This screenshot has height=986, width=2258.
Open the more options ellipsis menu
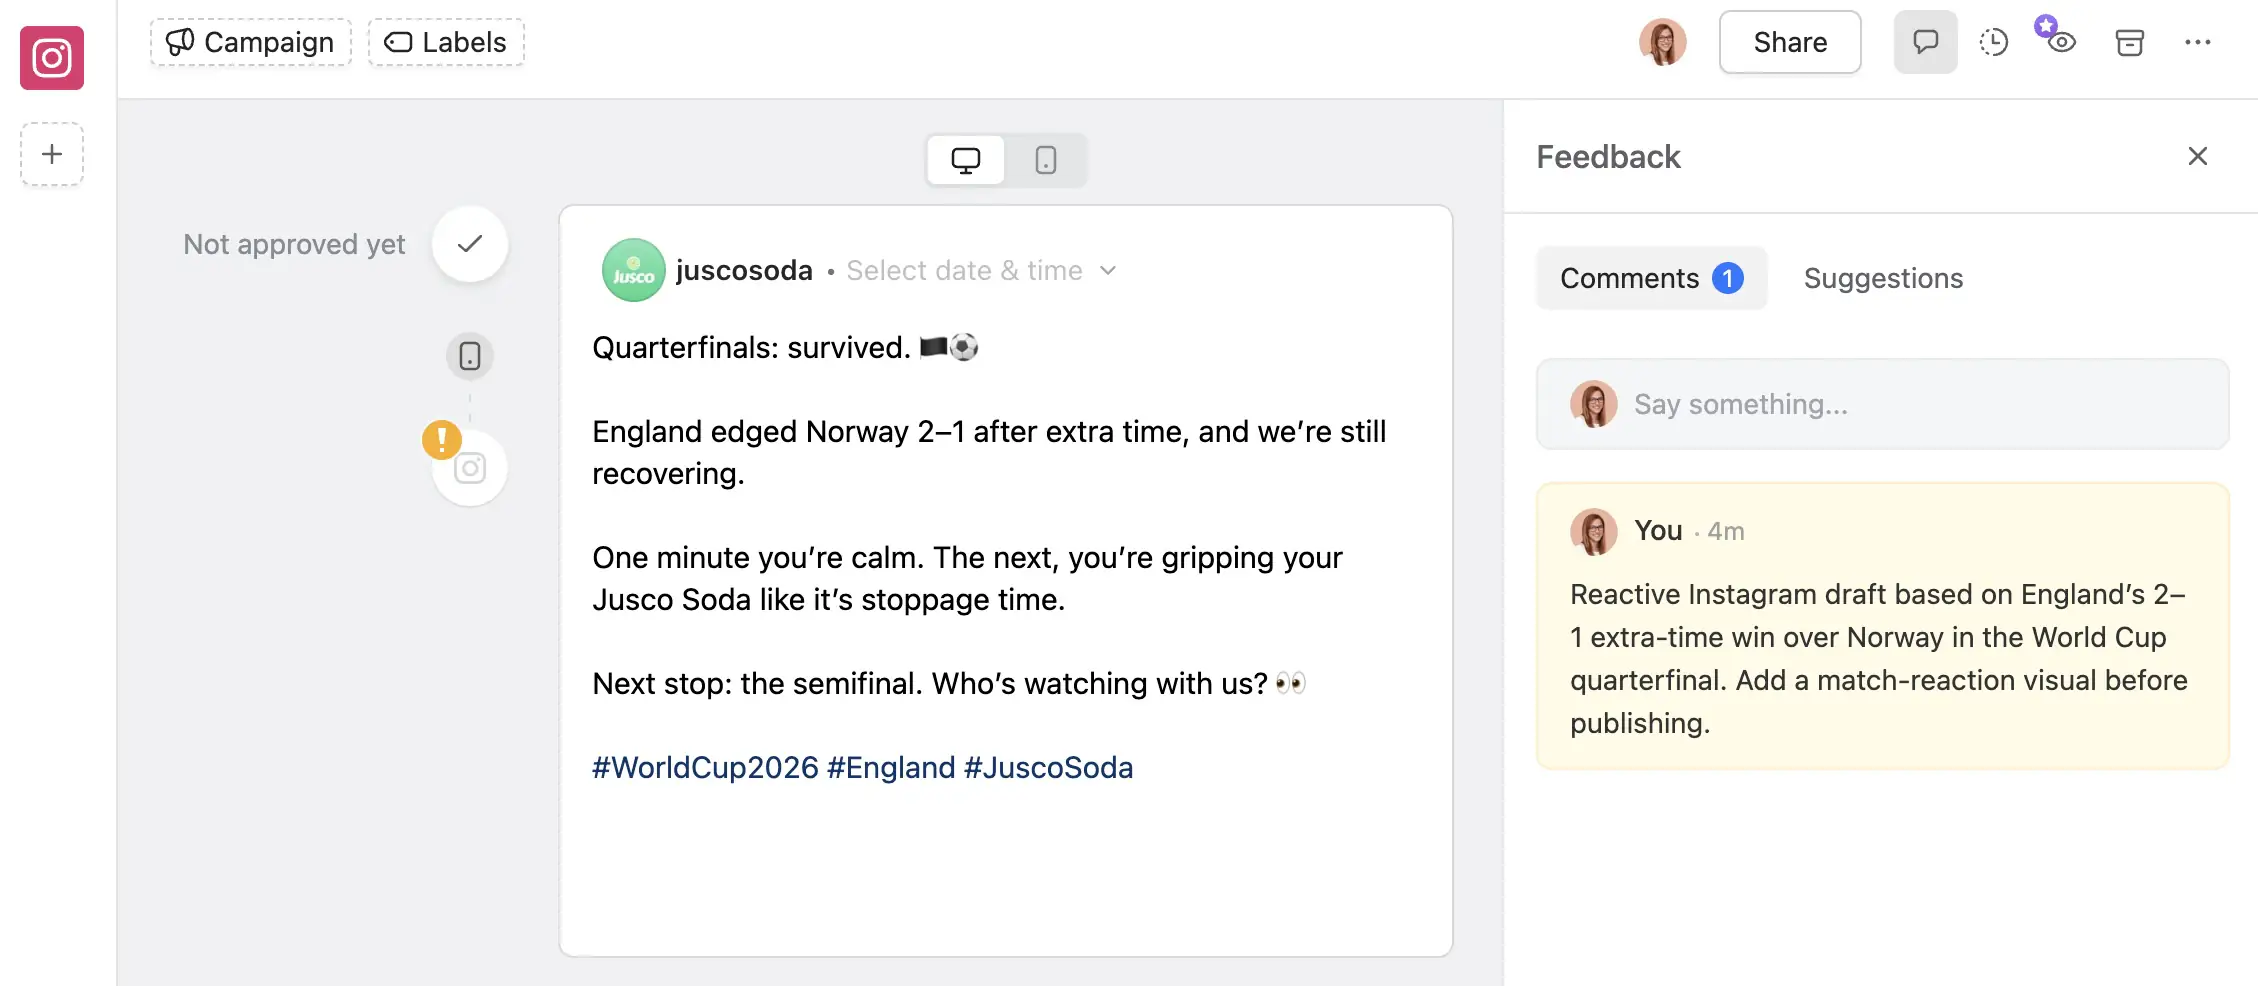coord(2197,42)
